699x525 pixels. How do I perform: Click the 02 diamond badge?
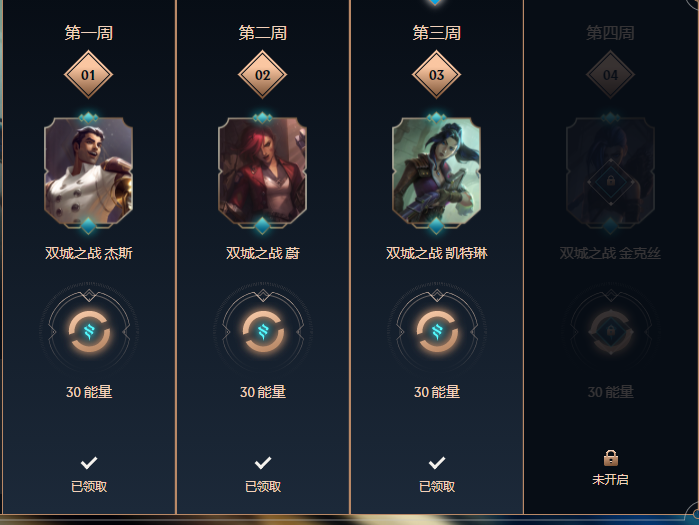pyautogui.click(x=262, y=74)
